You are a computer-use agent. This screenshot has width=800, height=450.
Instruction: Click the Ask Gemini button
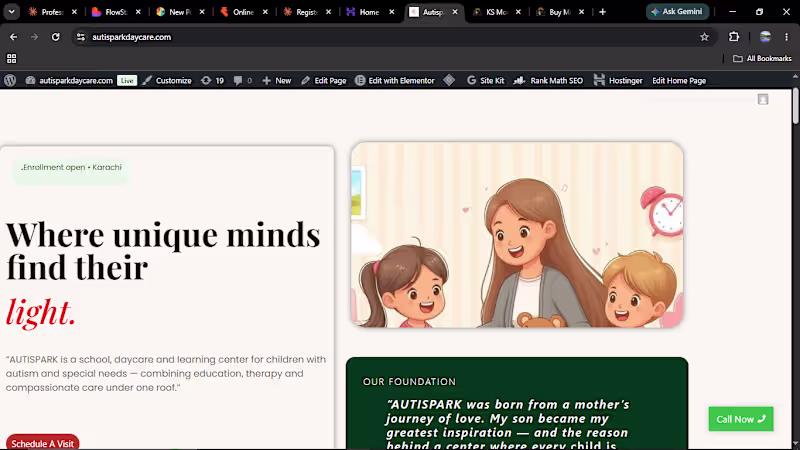point(677,12)
